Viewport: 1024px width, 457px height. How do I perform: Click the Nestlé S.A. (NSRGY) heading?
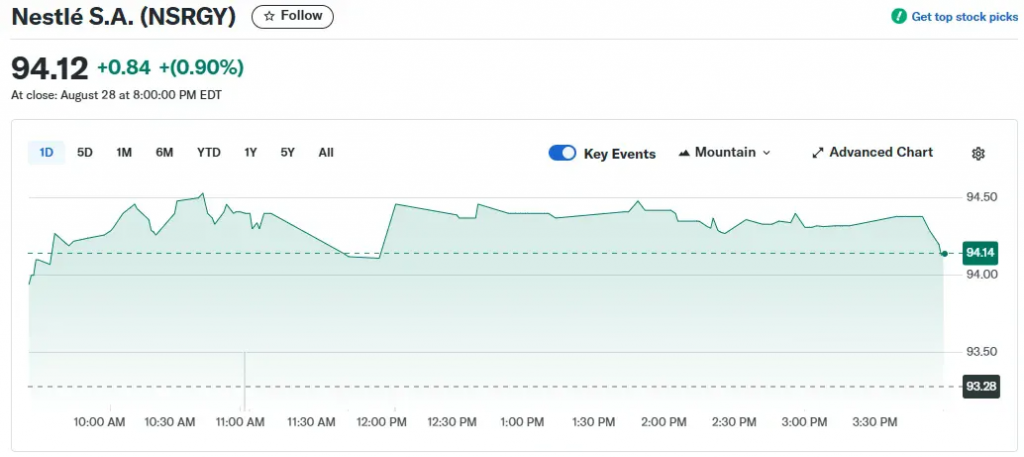124,17
